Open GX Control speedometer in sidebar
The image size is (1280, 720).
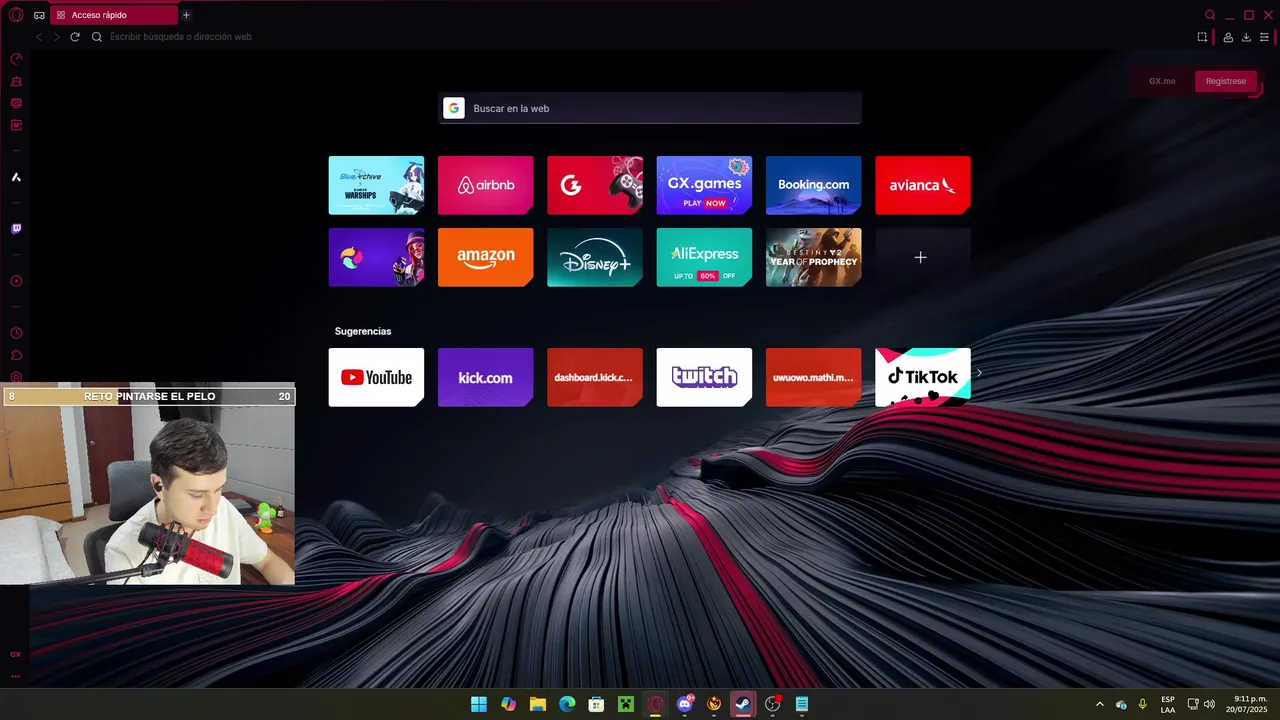click(x=16, y=59)
